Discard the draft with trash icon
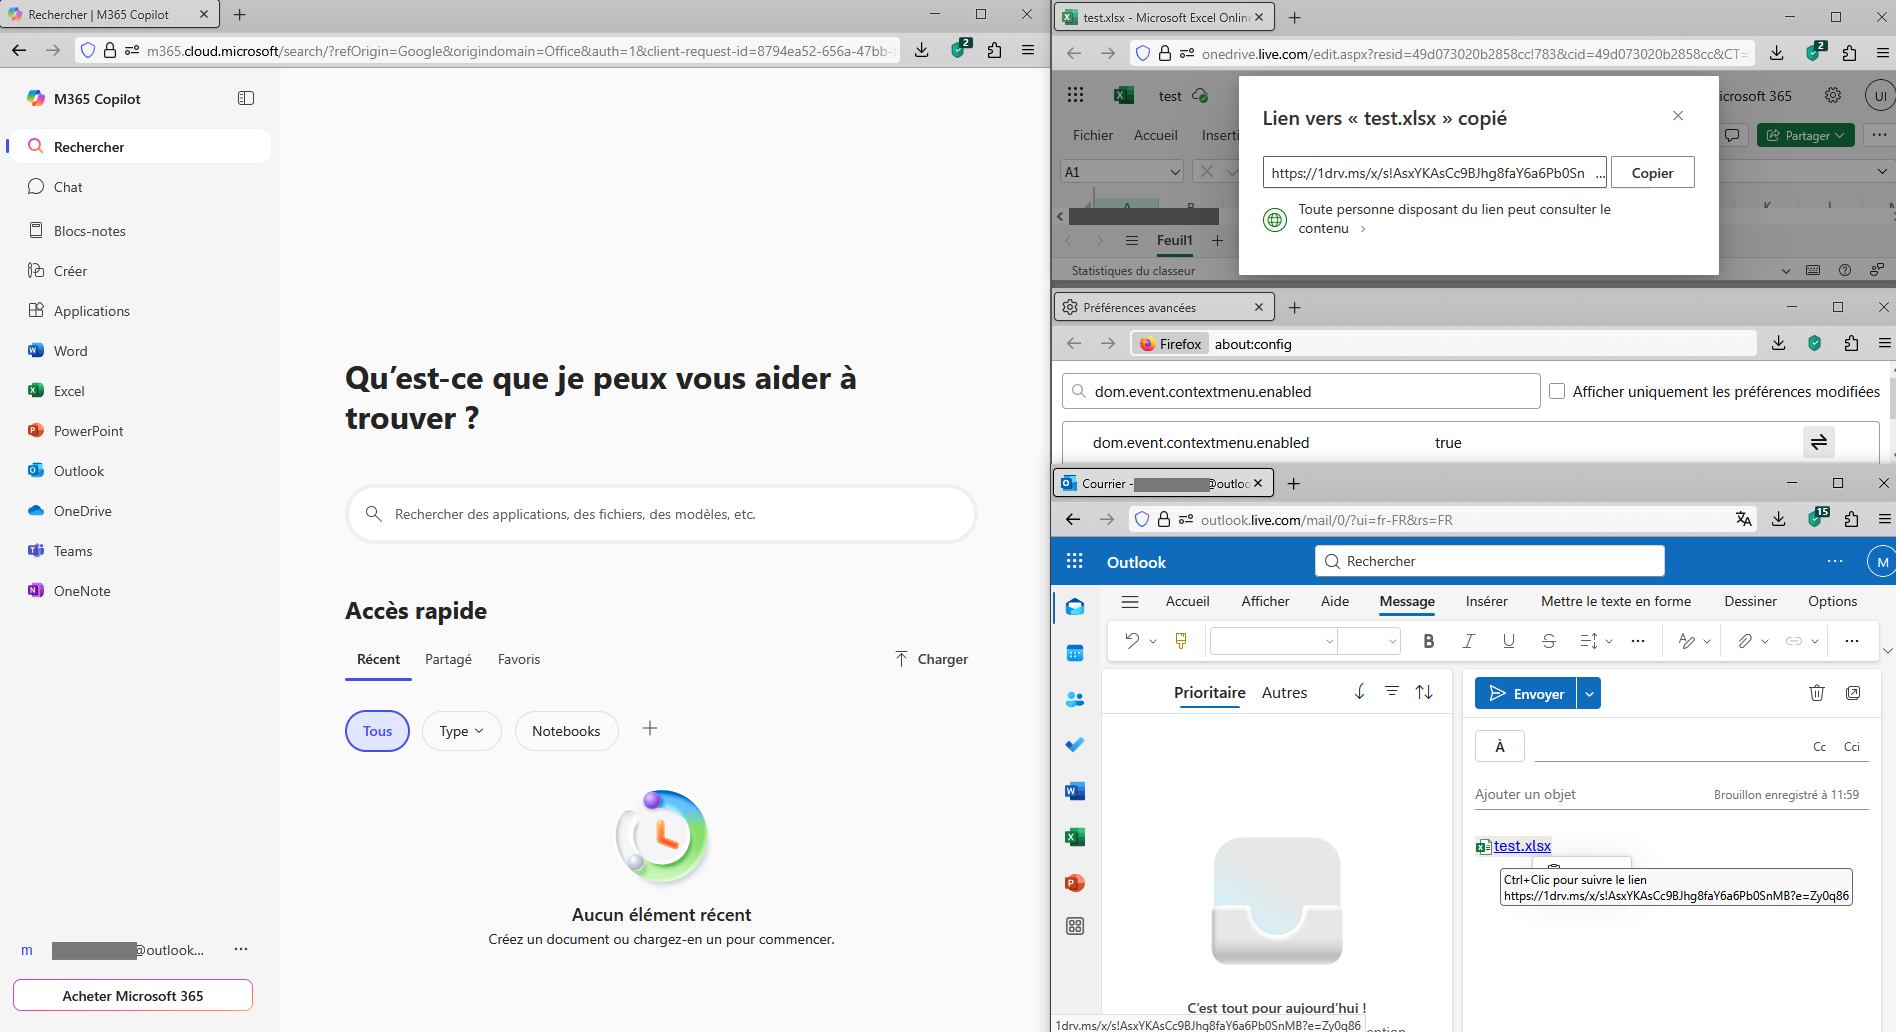The width and height of the screenshot is (1896, 1032). point(1817,693)
